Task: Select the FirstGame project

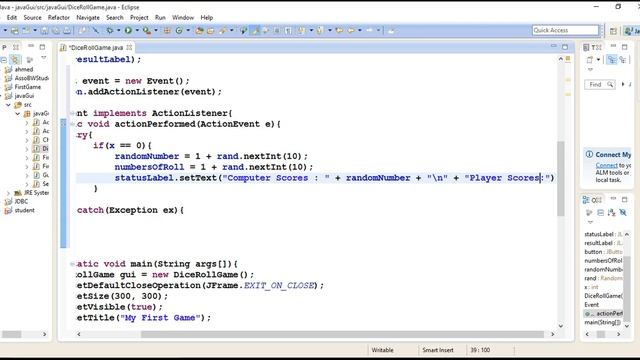Action: coord(27,87)
